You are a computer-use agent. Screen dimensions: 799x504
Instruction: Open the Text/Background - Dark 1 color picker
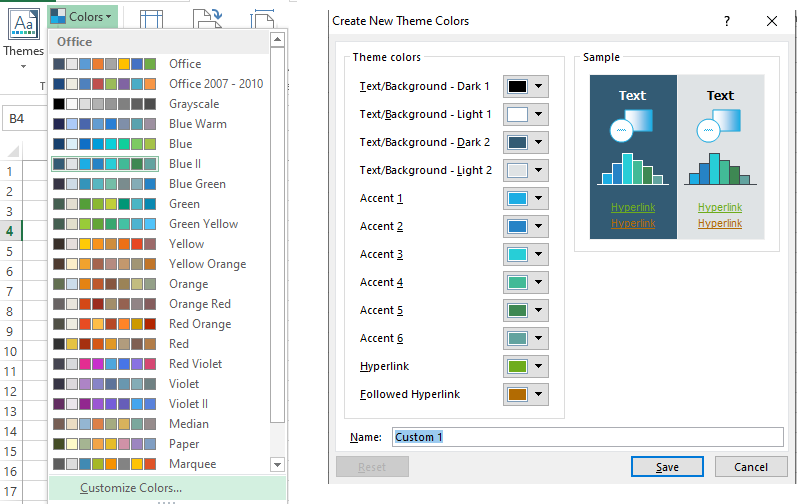(526, 87)
